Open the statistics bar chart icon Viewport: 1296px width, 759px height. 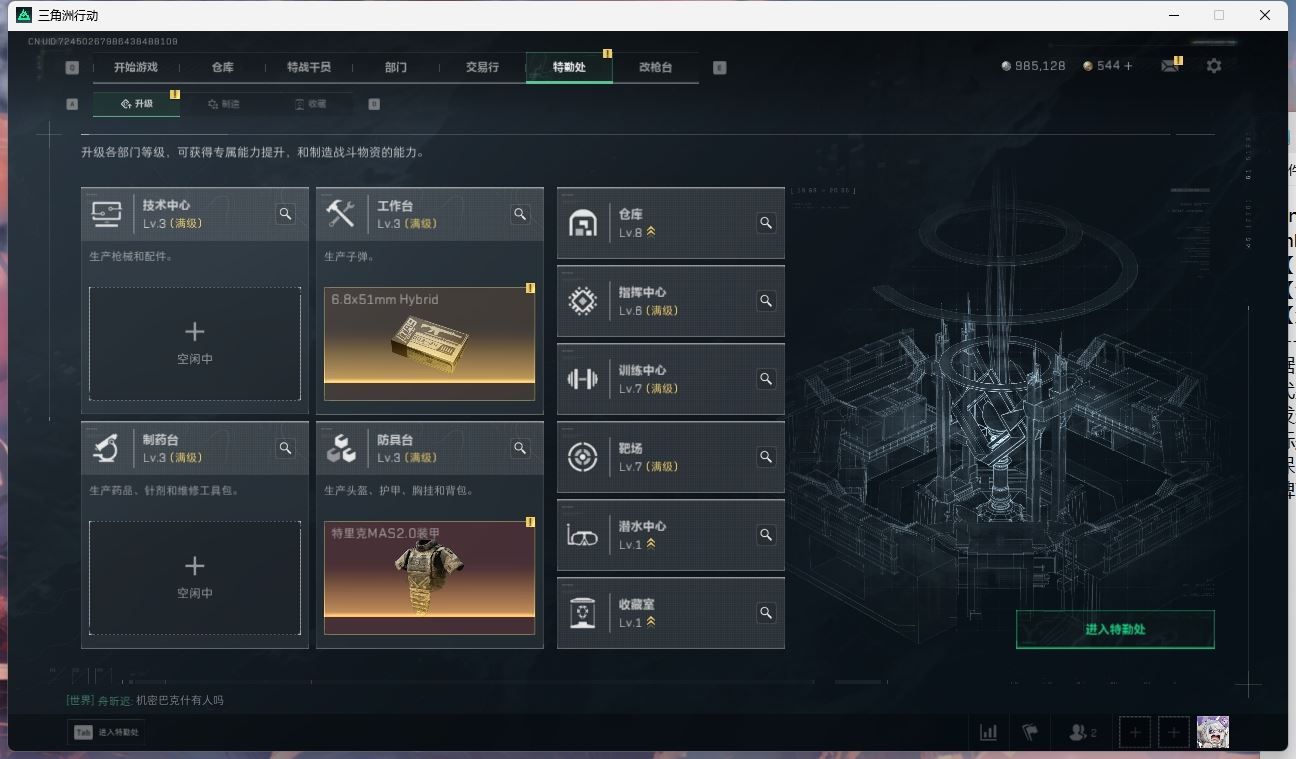click(988, 732)
